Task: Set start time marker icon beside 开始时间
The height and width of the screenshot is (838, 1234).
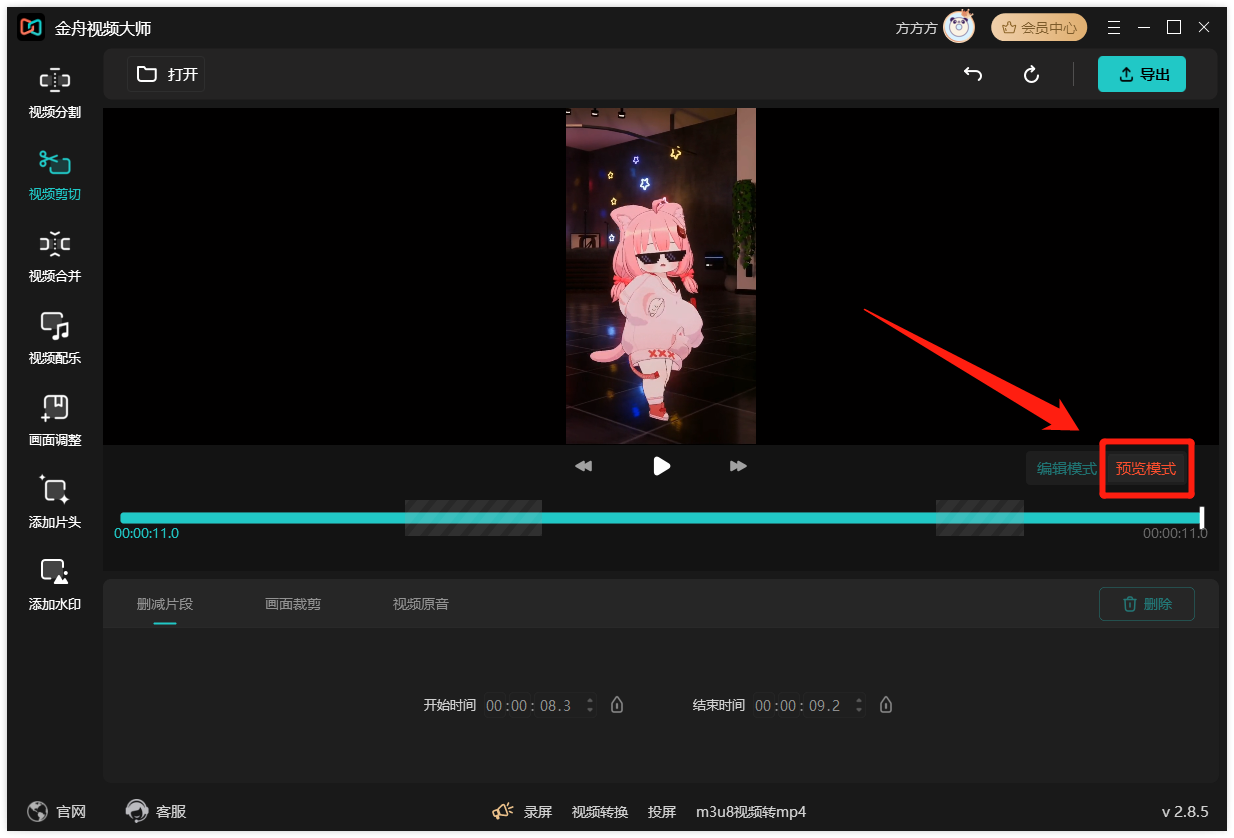Action: 617,705
